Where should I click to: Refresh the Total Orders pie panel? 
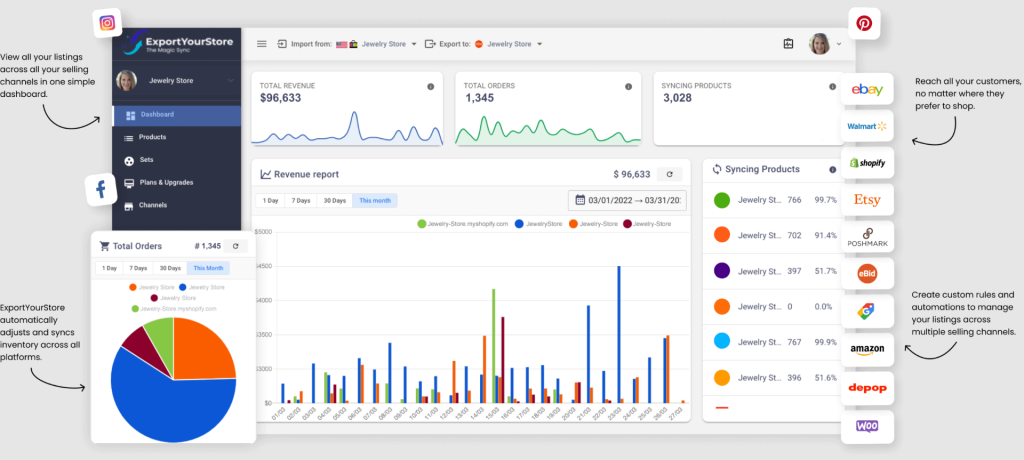236,246
